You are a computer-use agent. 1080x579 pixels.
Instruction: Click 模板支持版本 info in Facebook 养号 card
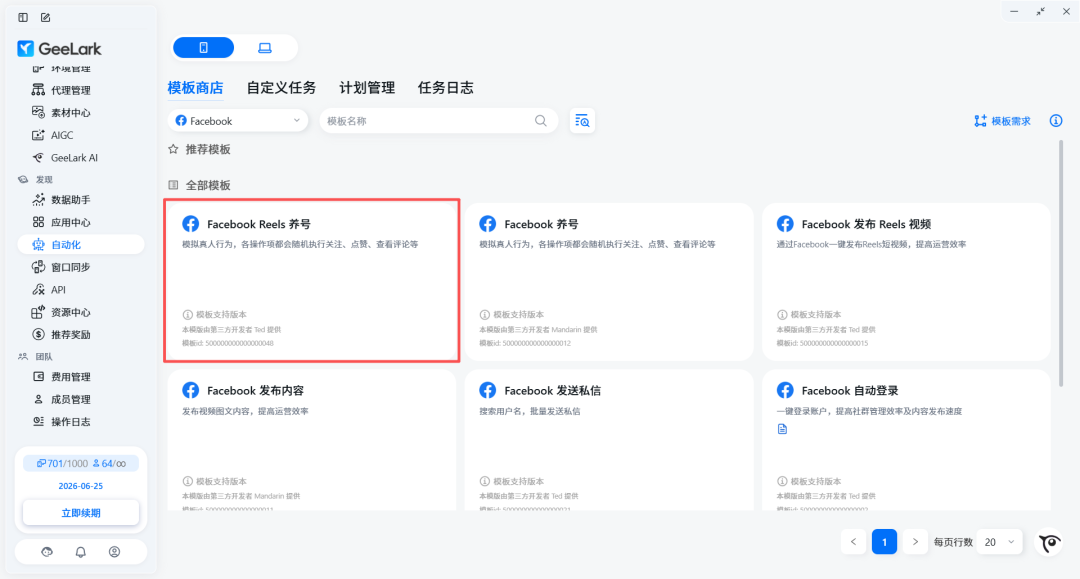point(512,315)
